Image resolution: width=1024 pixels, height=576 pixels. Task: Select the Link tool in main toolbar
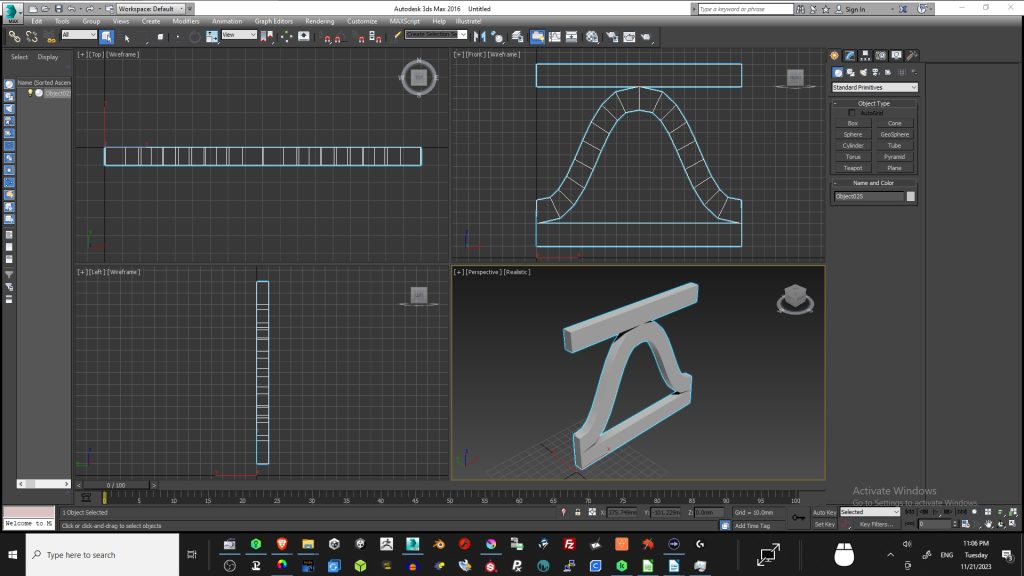14,37
